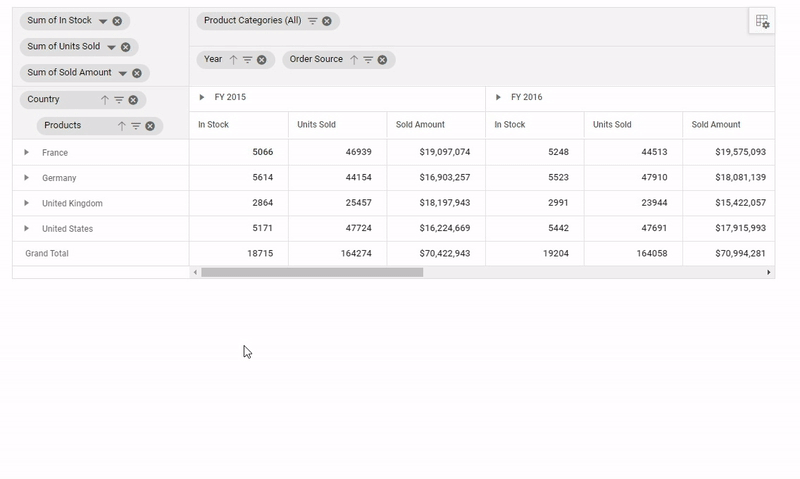The image size is (800, 479).
Task: Toggle sort direction on Country field
Action: (x=104, y=100)
